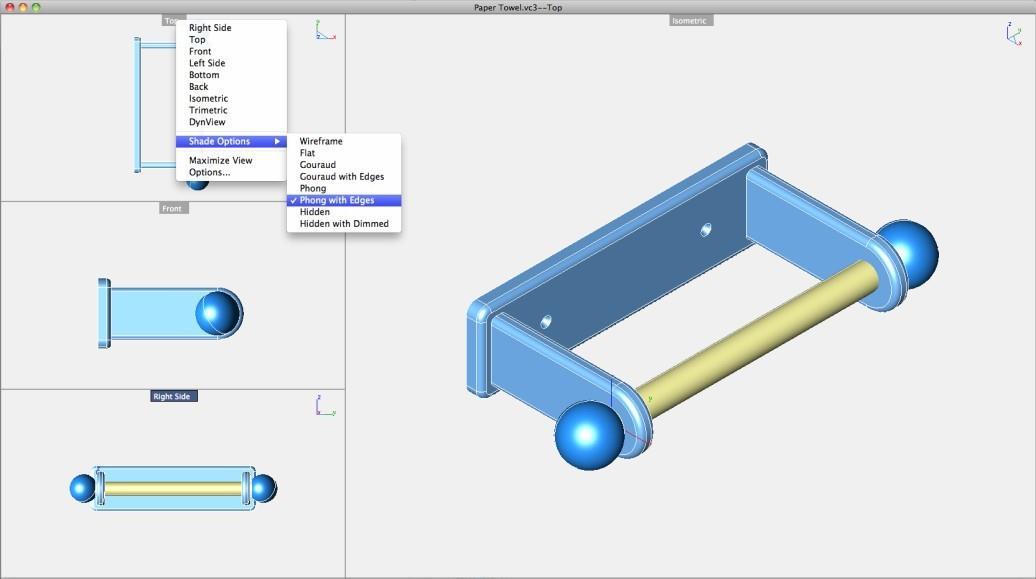This screenshot has height=579, width=1036.
Task: Open the Right Side view label menu
Action: click(172, 396)
